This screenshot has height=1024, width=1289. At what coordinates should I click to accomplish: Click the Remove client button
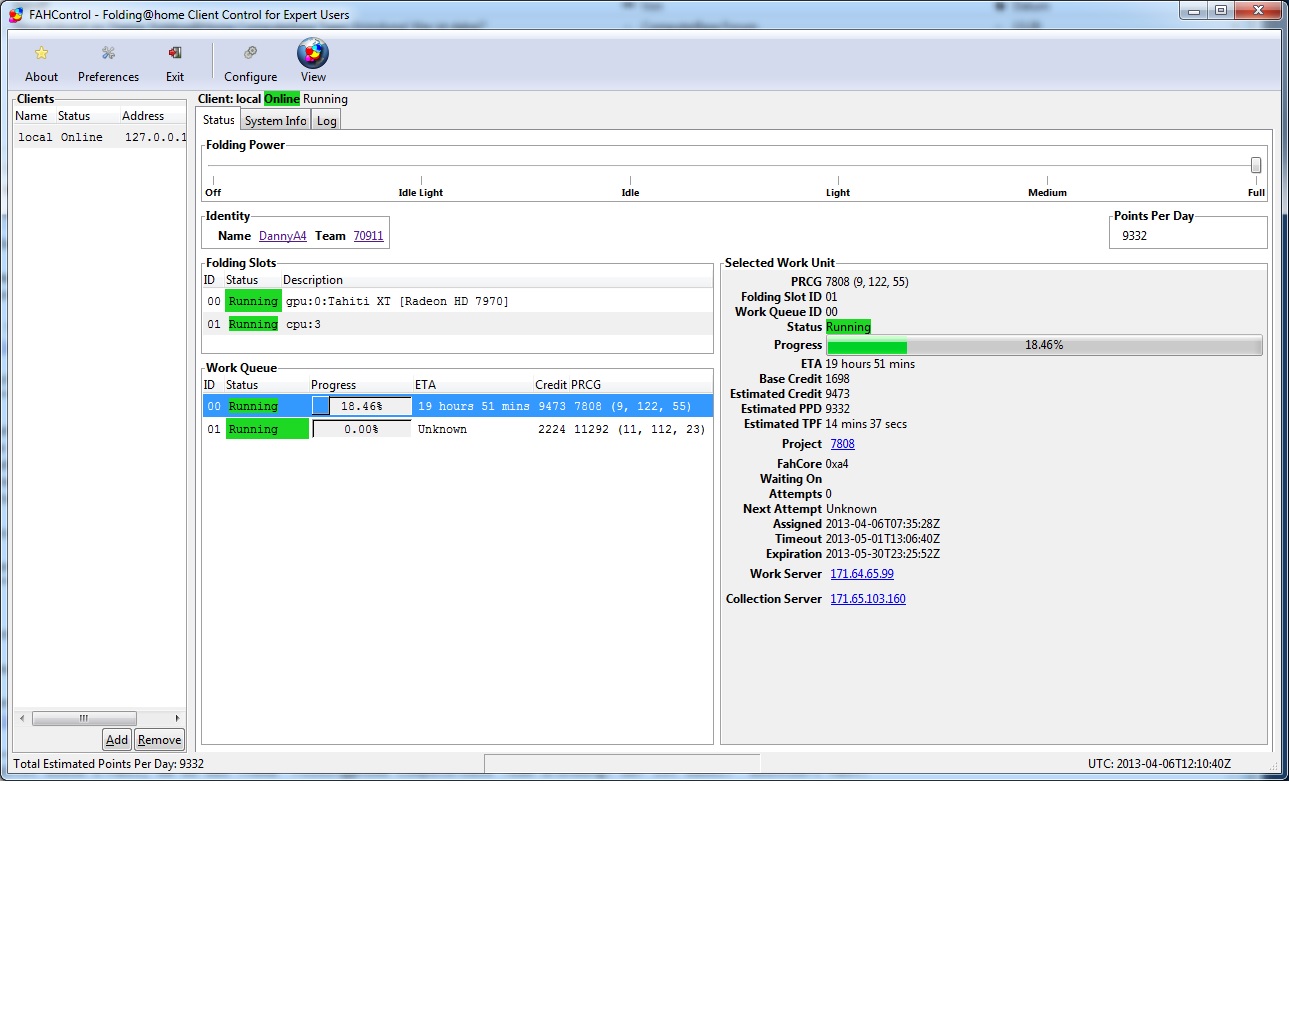point(160,740)
